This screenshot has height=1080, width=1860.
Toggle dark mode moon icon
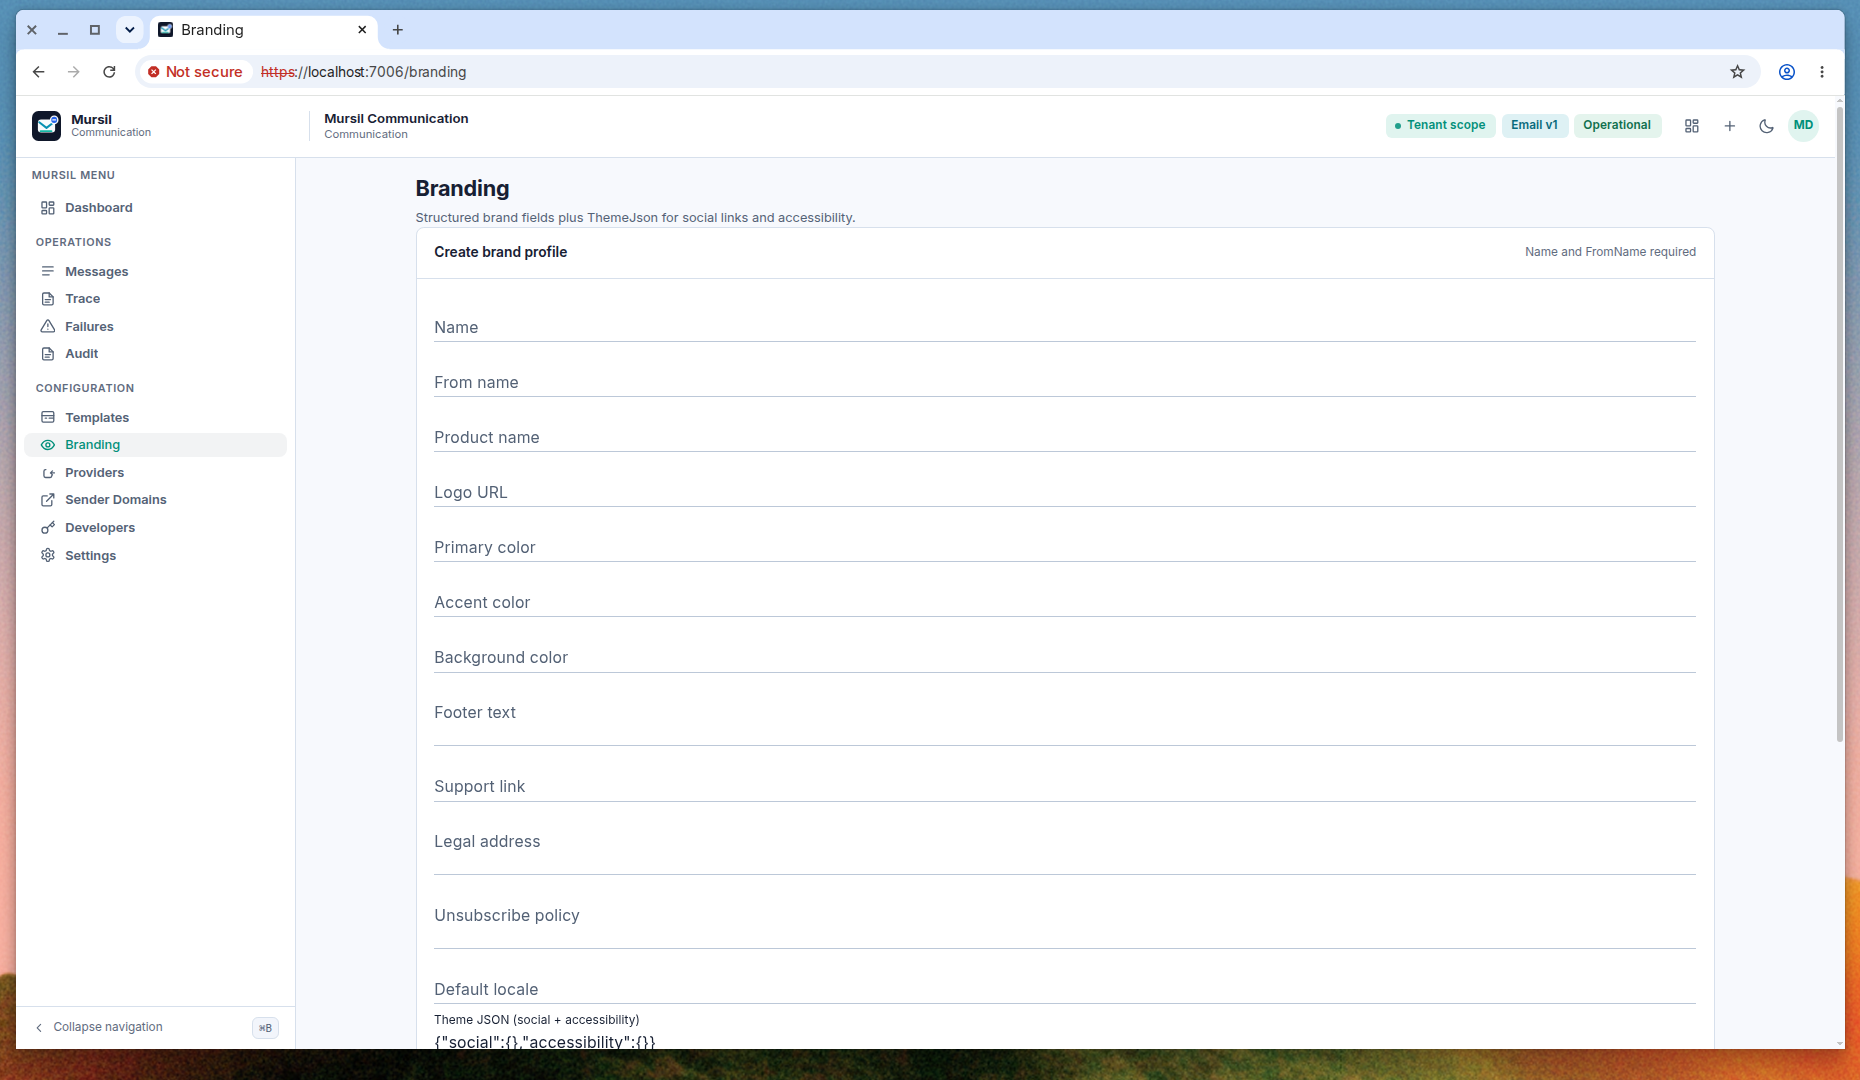[x=1766, y=126]
